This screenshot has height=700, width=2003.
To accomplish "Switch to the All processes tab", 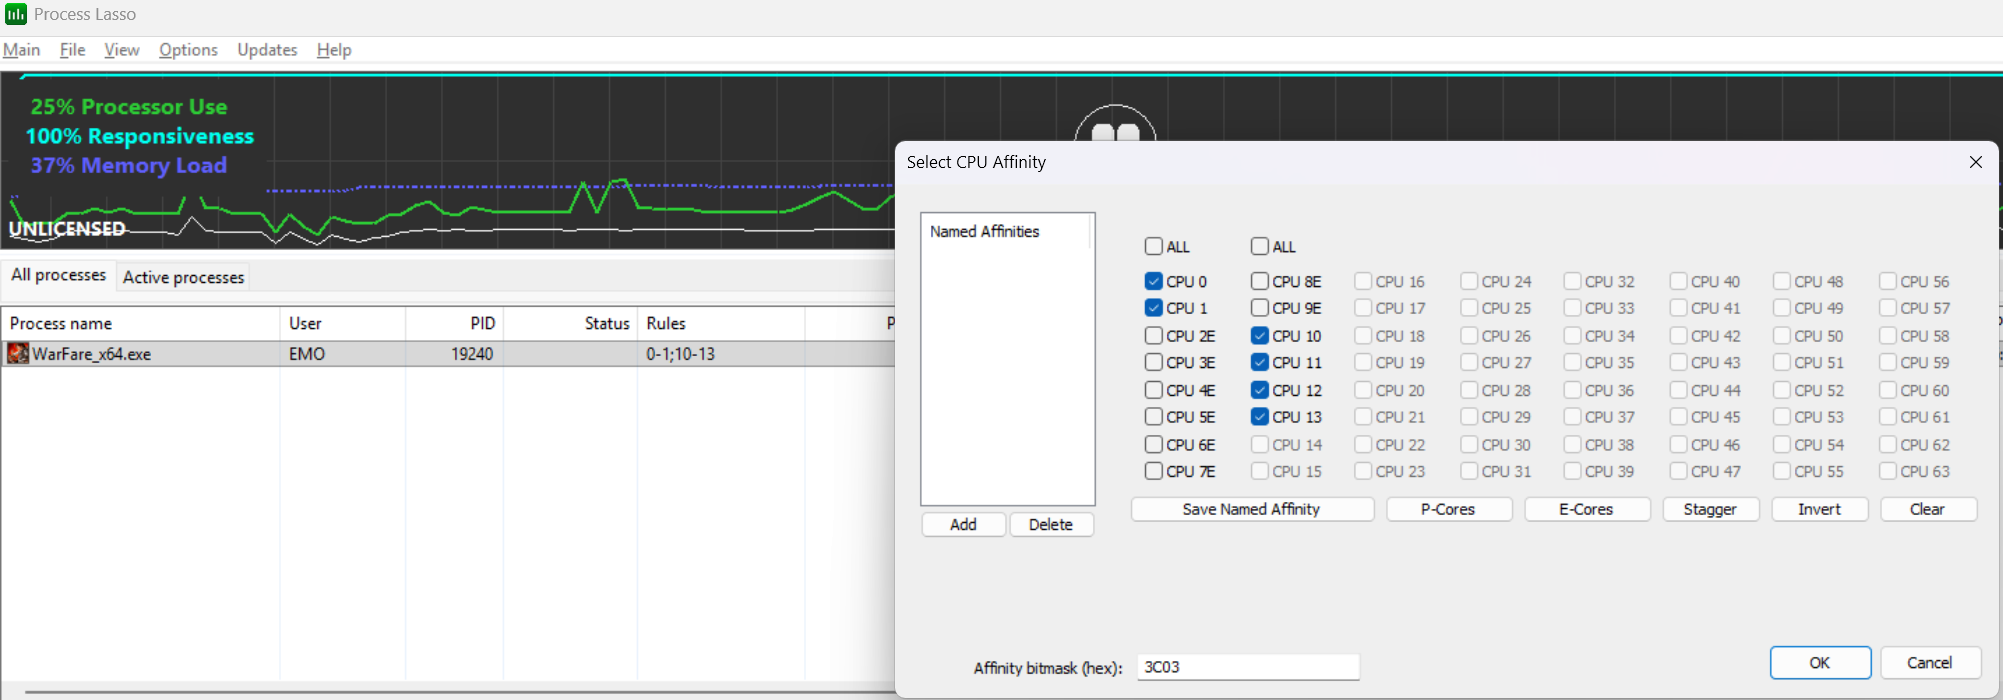I will (59, 275).
